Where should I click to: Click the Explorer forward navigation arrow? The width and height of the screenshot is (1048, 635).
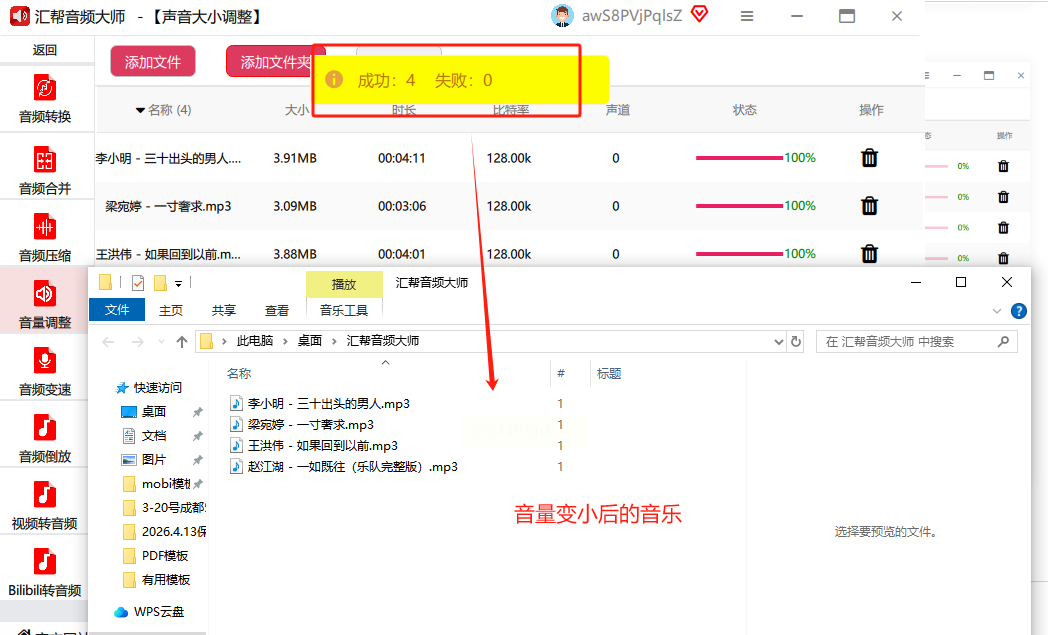tap(138, 342)
